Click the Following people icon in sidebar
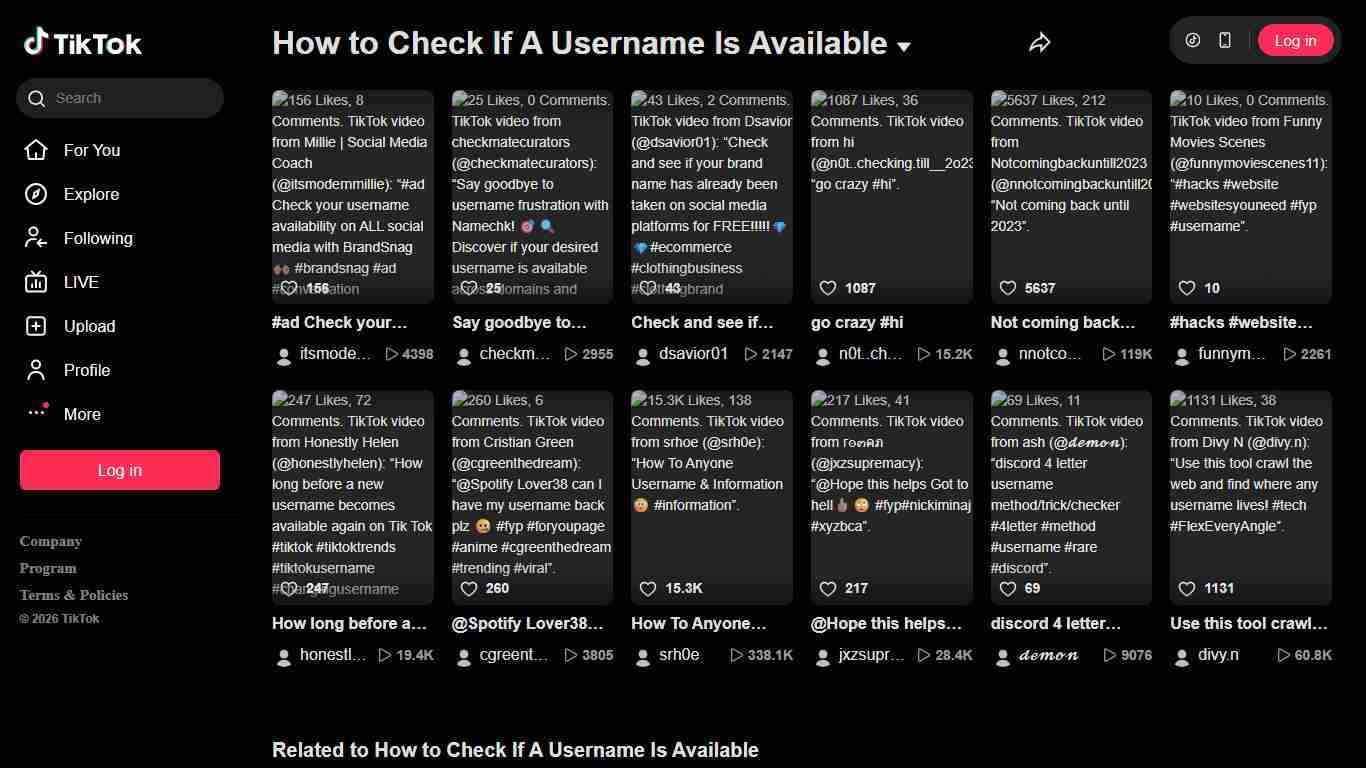Screen dimensions: 1366x768 point(35,237)
